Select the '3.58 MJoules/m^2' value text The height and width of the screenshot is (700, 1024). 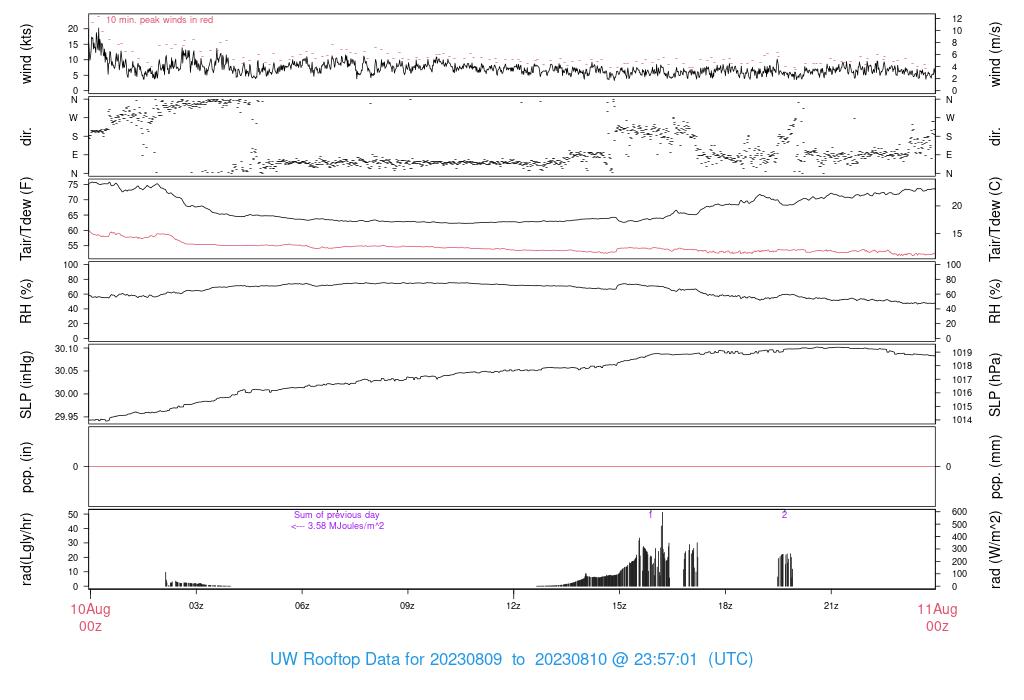pos(345,526)
